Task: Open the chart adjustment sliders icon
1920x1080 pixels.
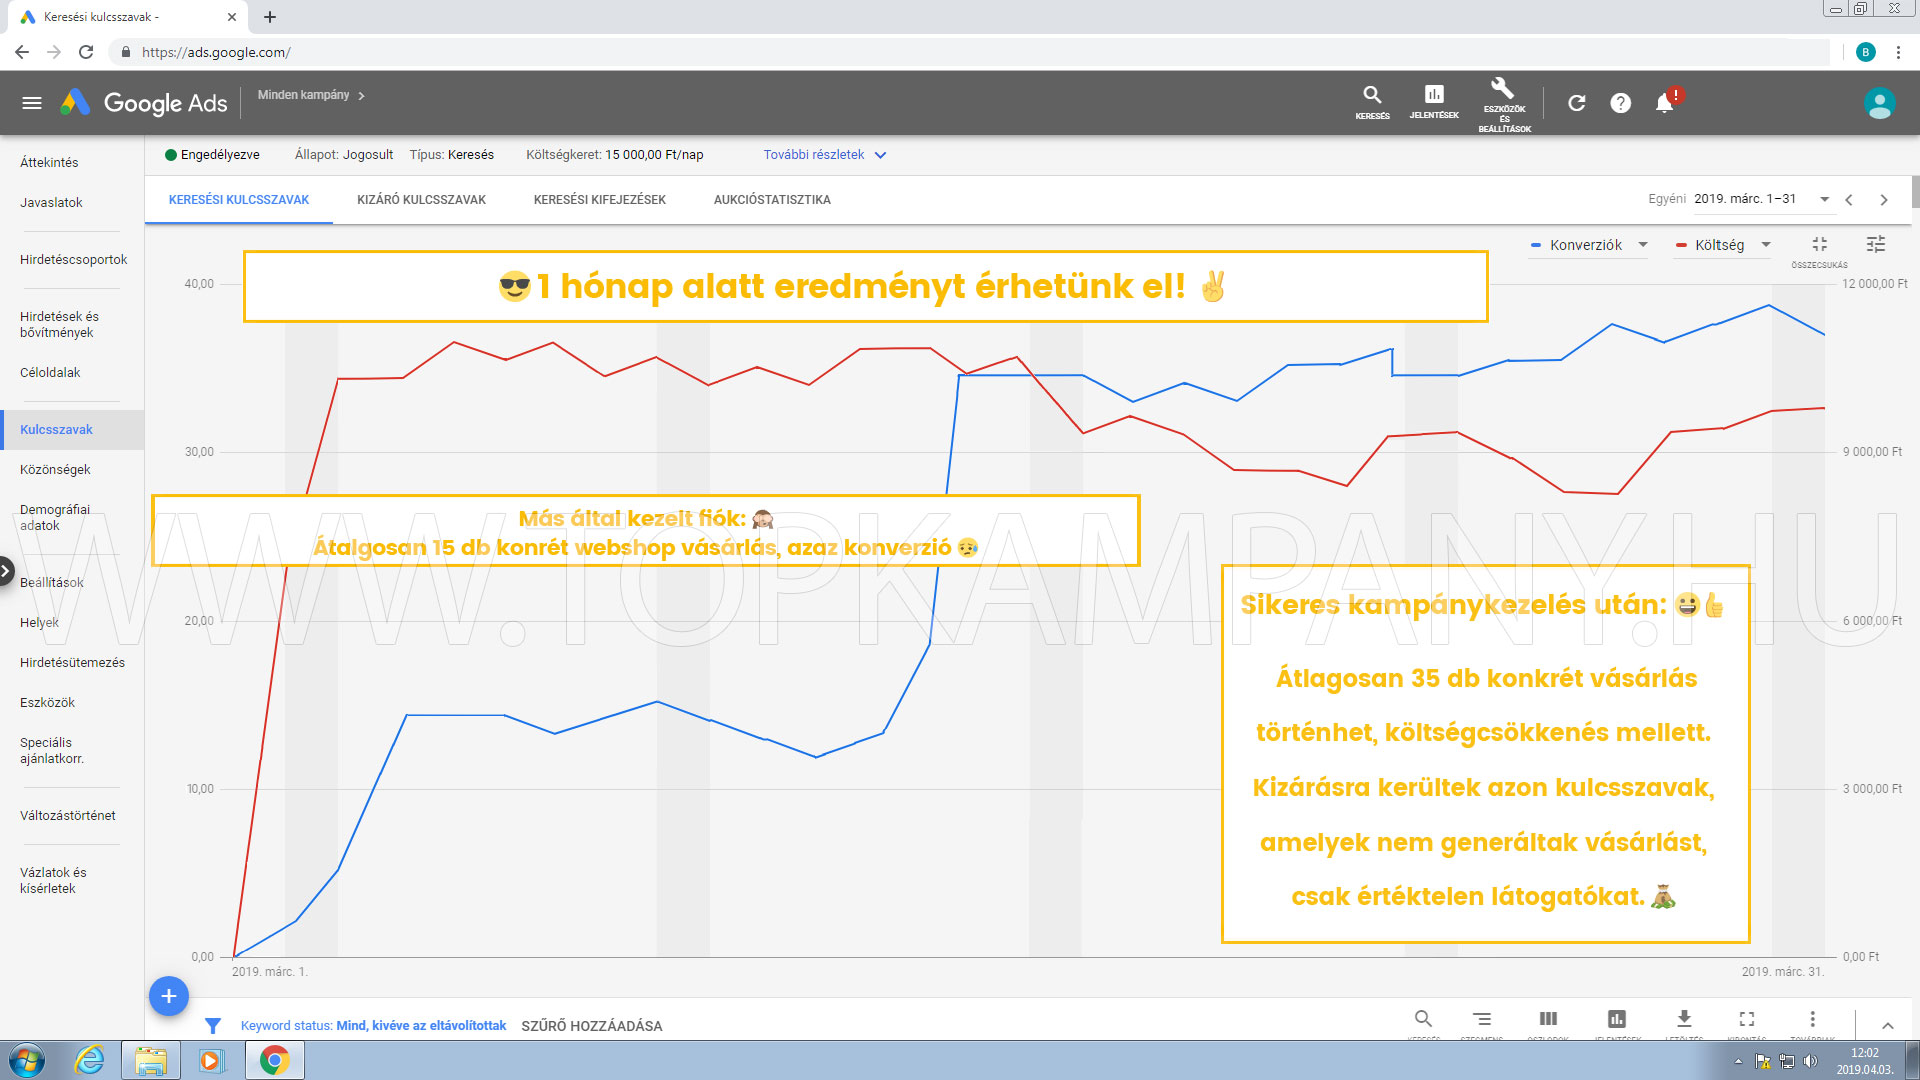Action: (x=1876, y=244)
